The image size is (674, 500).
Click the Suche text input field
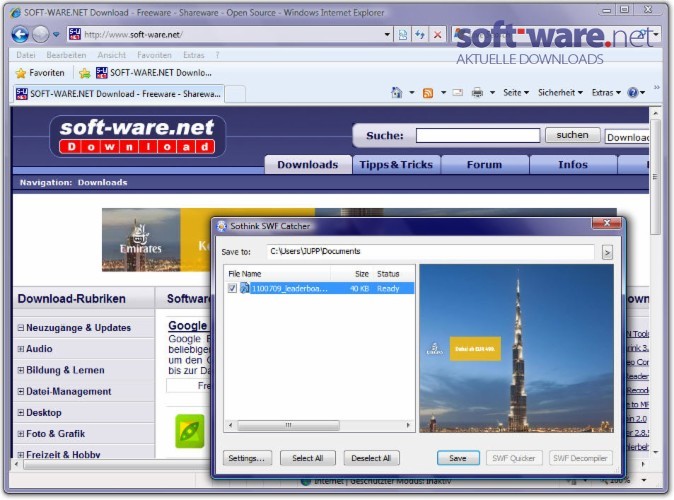(478, 135)
